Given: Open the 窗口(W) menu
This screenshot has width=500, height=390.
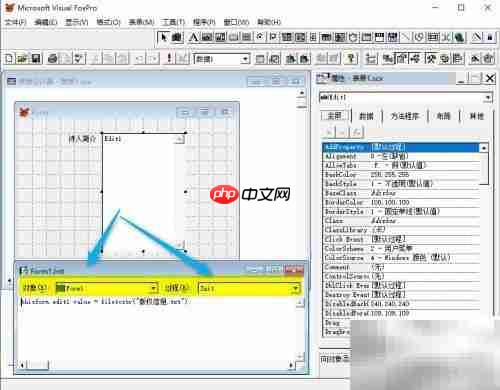Looking at the screenshot, I should [x=236, y=22].
